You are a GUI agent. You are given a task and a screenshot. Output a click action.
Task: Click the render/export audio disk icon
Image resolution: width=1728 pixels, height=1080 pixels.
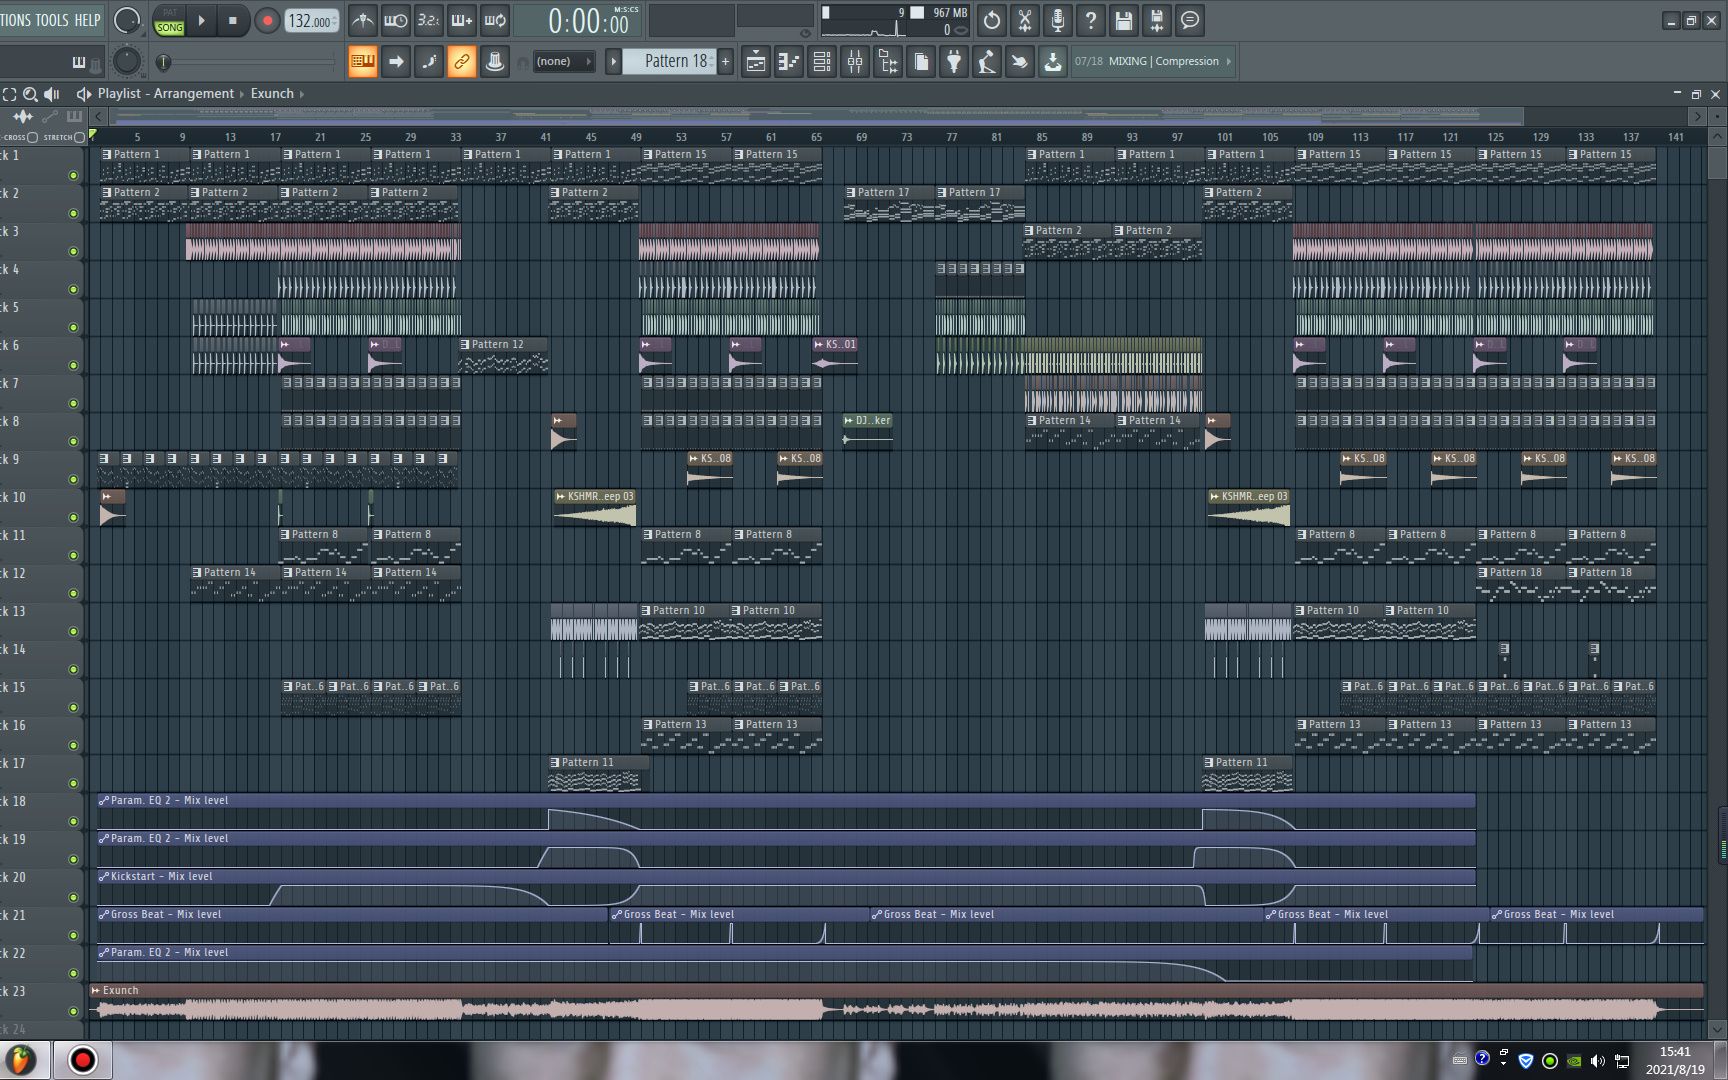tap(1156, 20)
